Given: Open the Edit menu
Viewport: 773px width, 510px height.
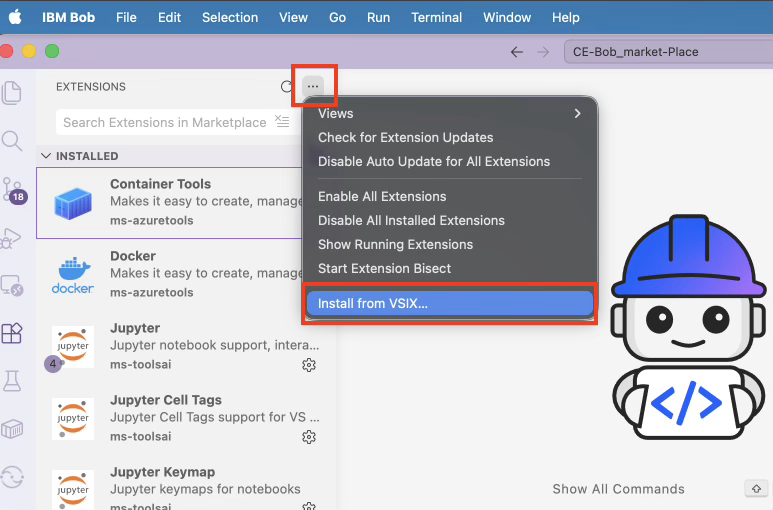Looking at the screenshot, I should pyautogui.click(x=169, y=18).
